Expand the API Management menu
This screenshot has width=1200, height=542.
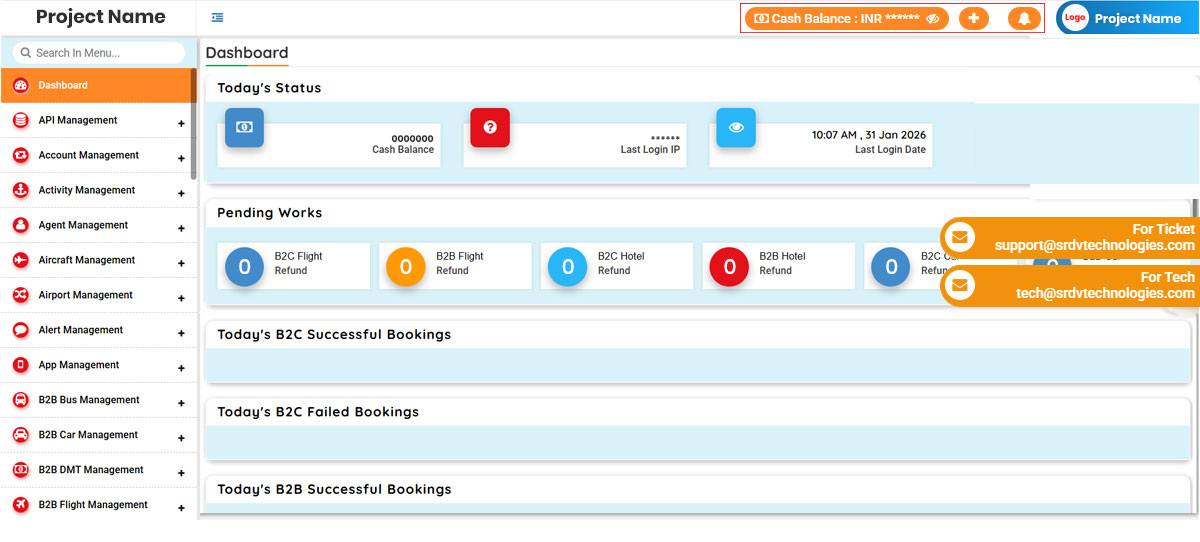(181, 123)
